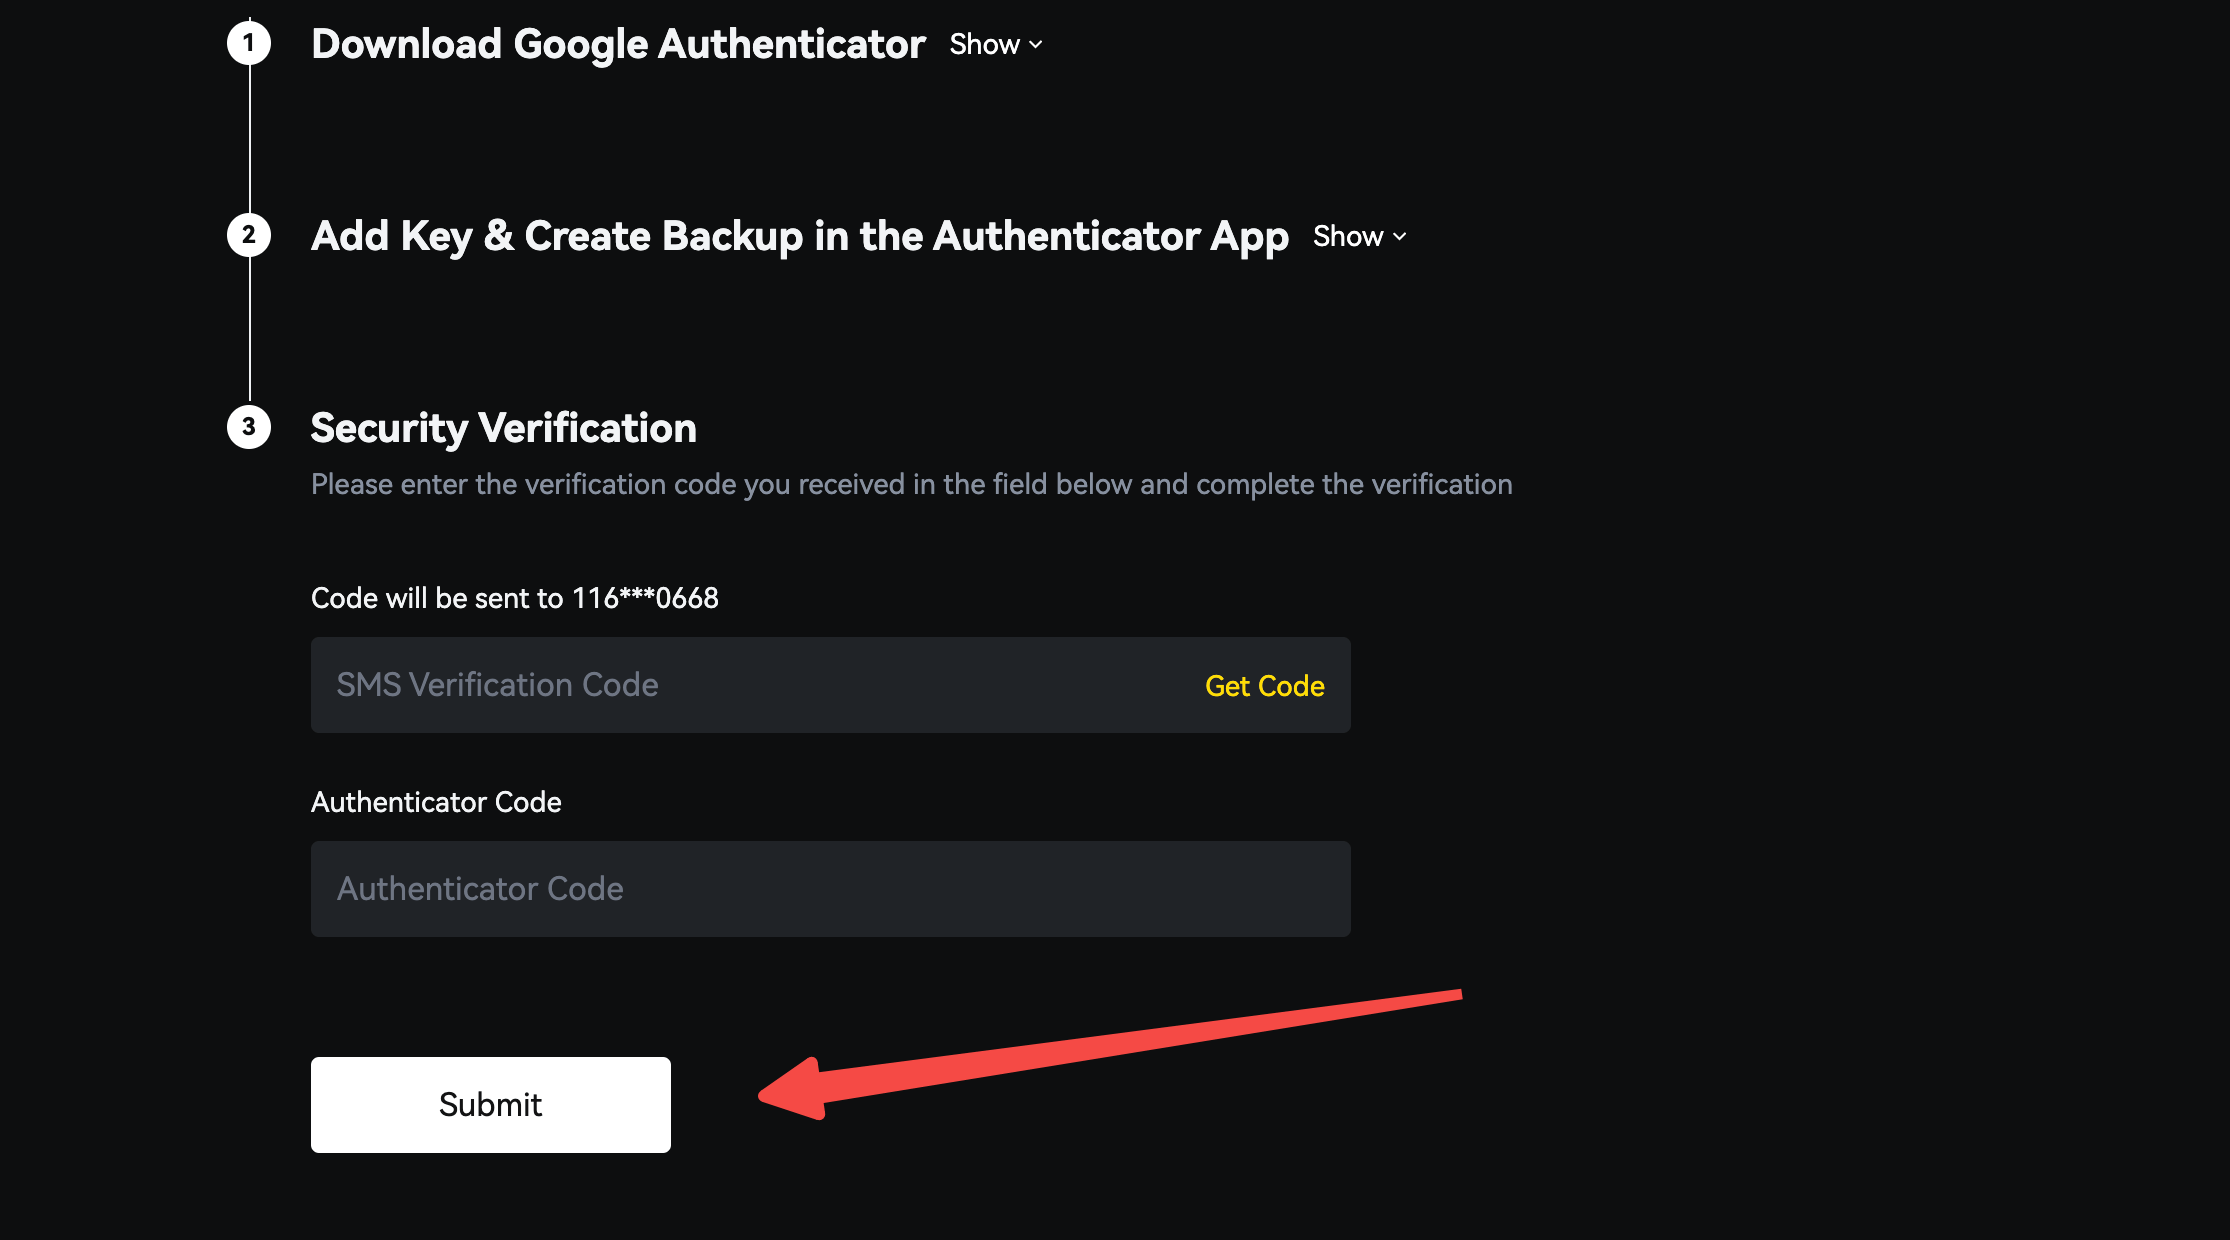Click the vertical line between steps 1 and 2

coord(249,140)
